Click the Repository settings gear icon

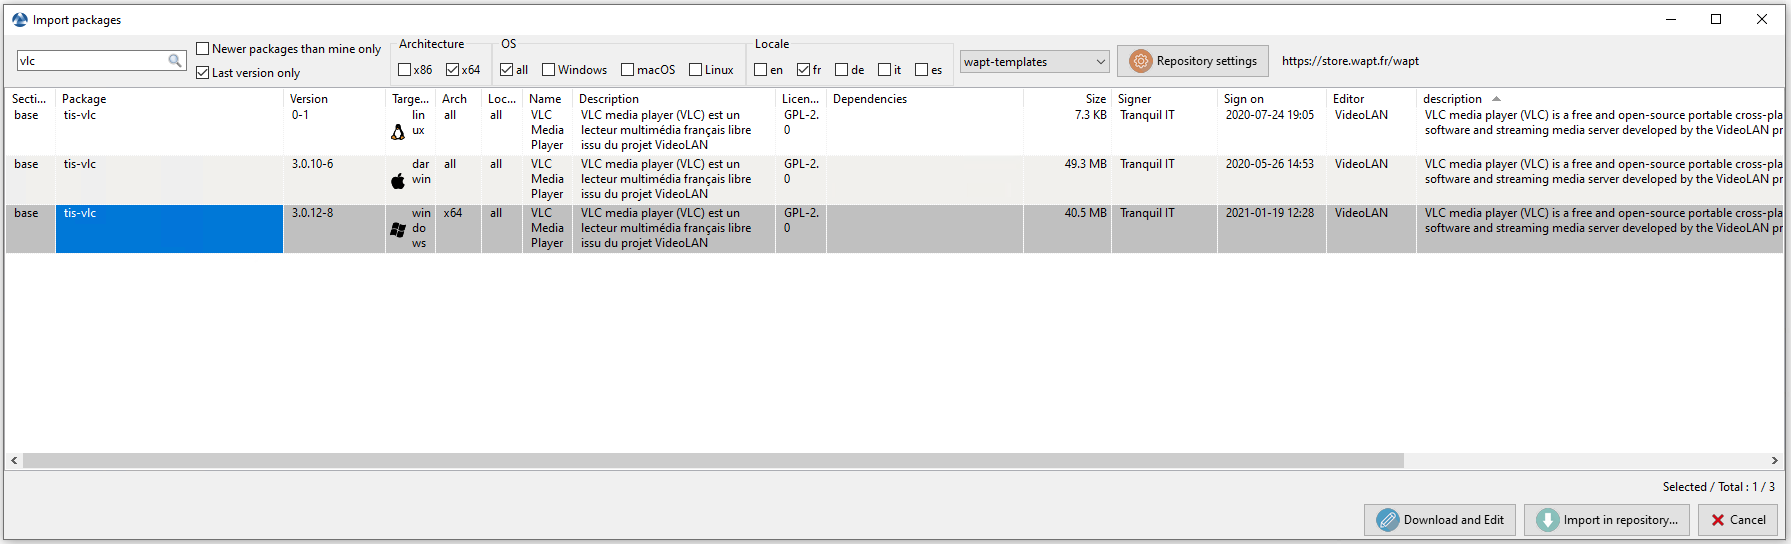point(1140,61)
